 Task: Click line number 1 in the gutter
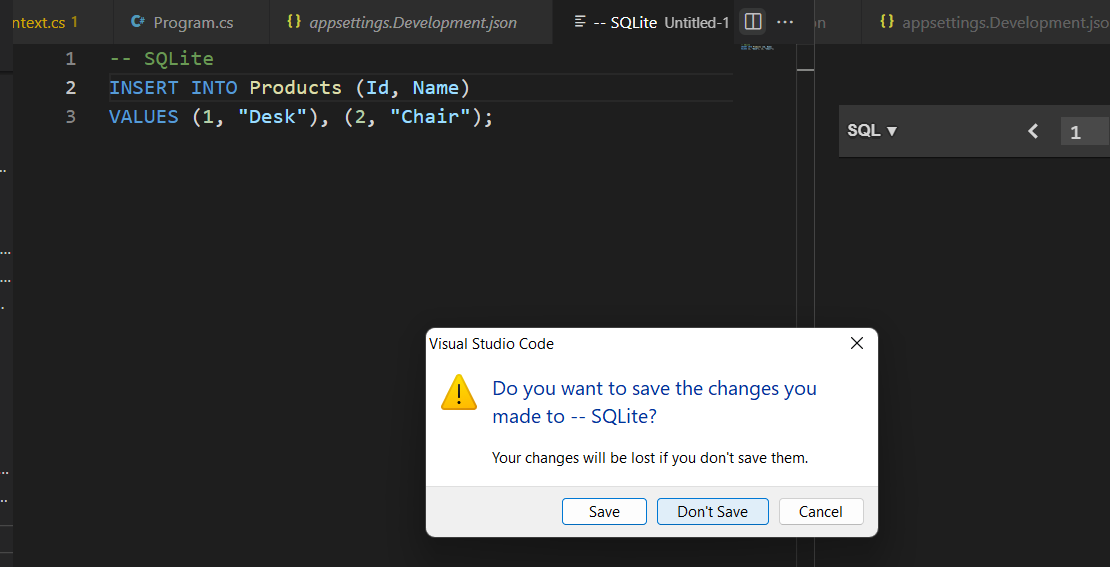[70, 59]
